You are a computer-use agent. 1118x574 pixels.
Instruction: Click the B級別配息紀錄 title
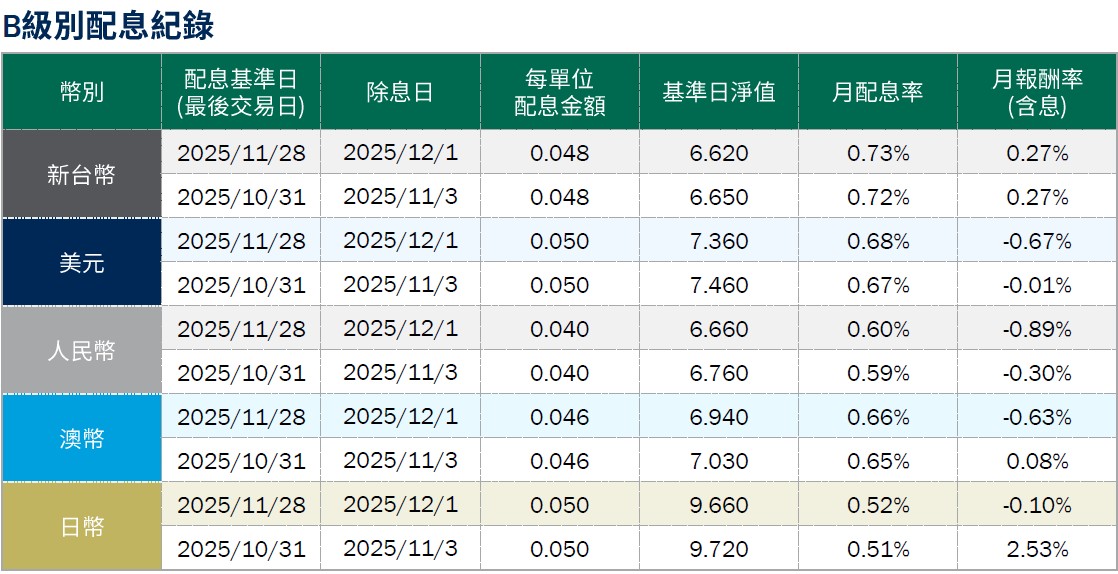coord(108,26)
